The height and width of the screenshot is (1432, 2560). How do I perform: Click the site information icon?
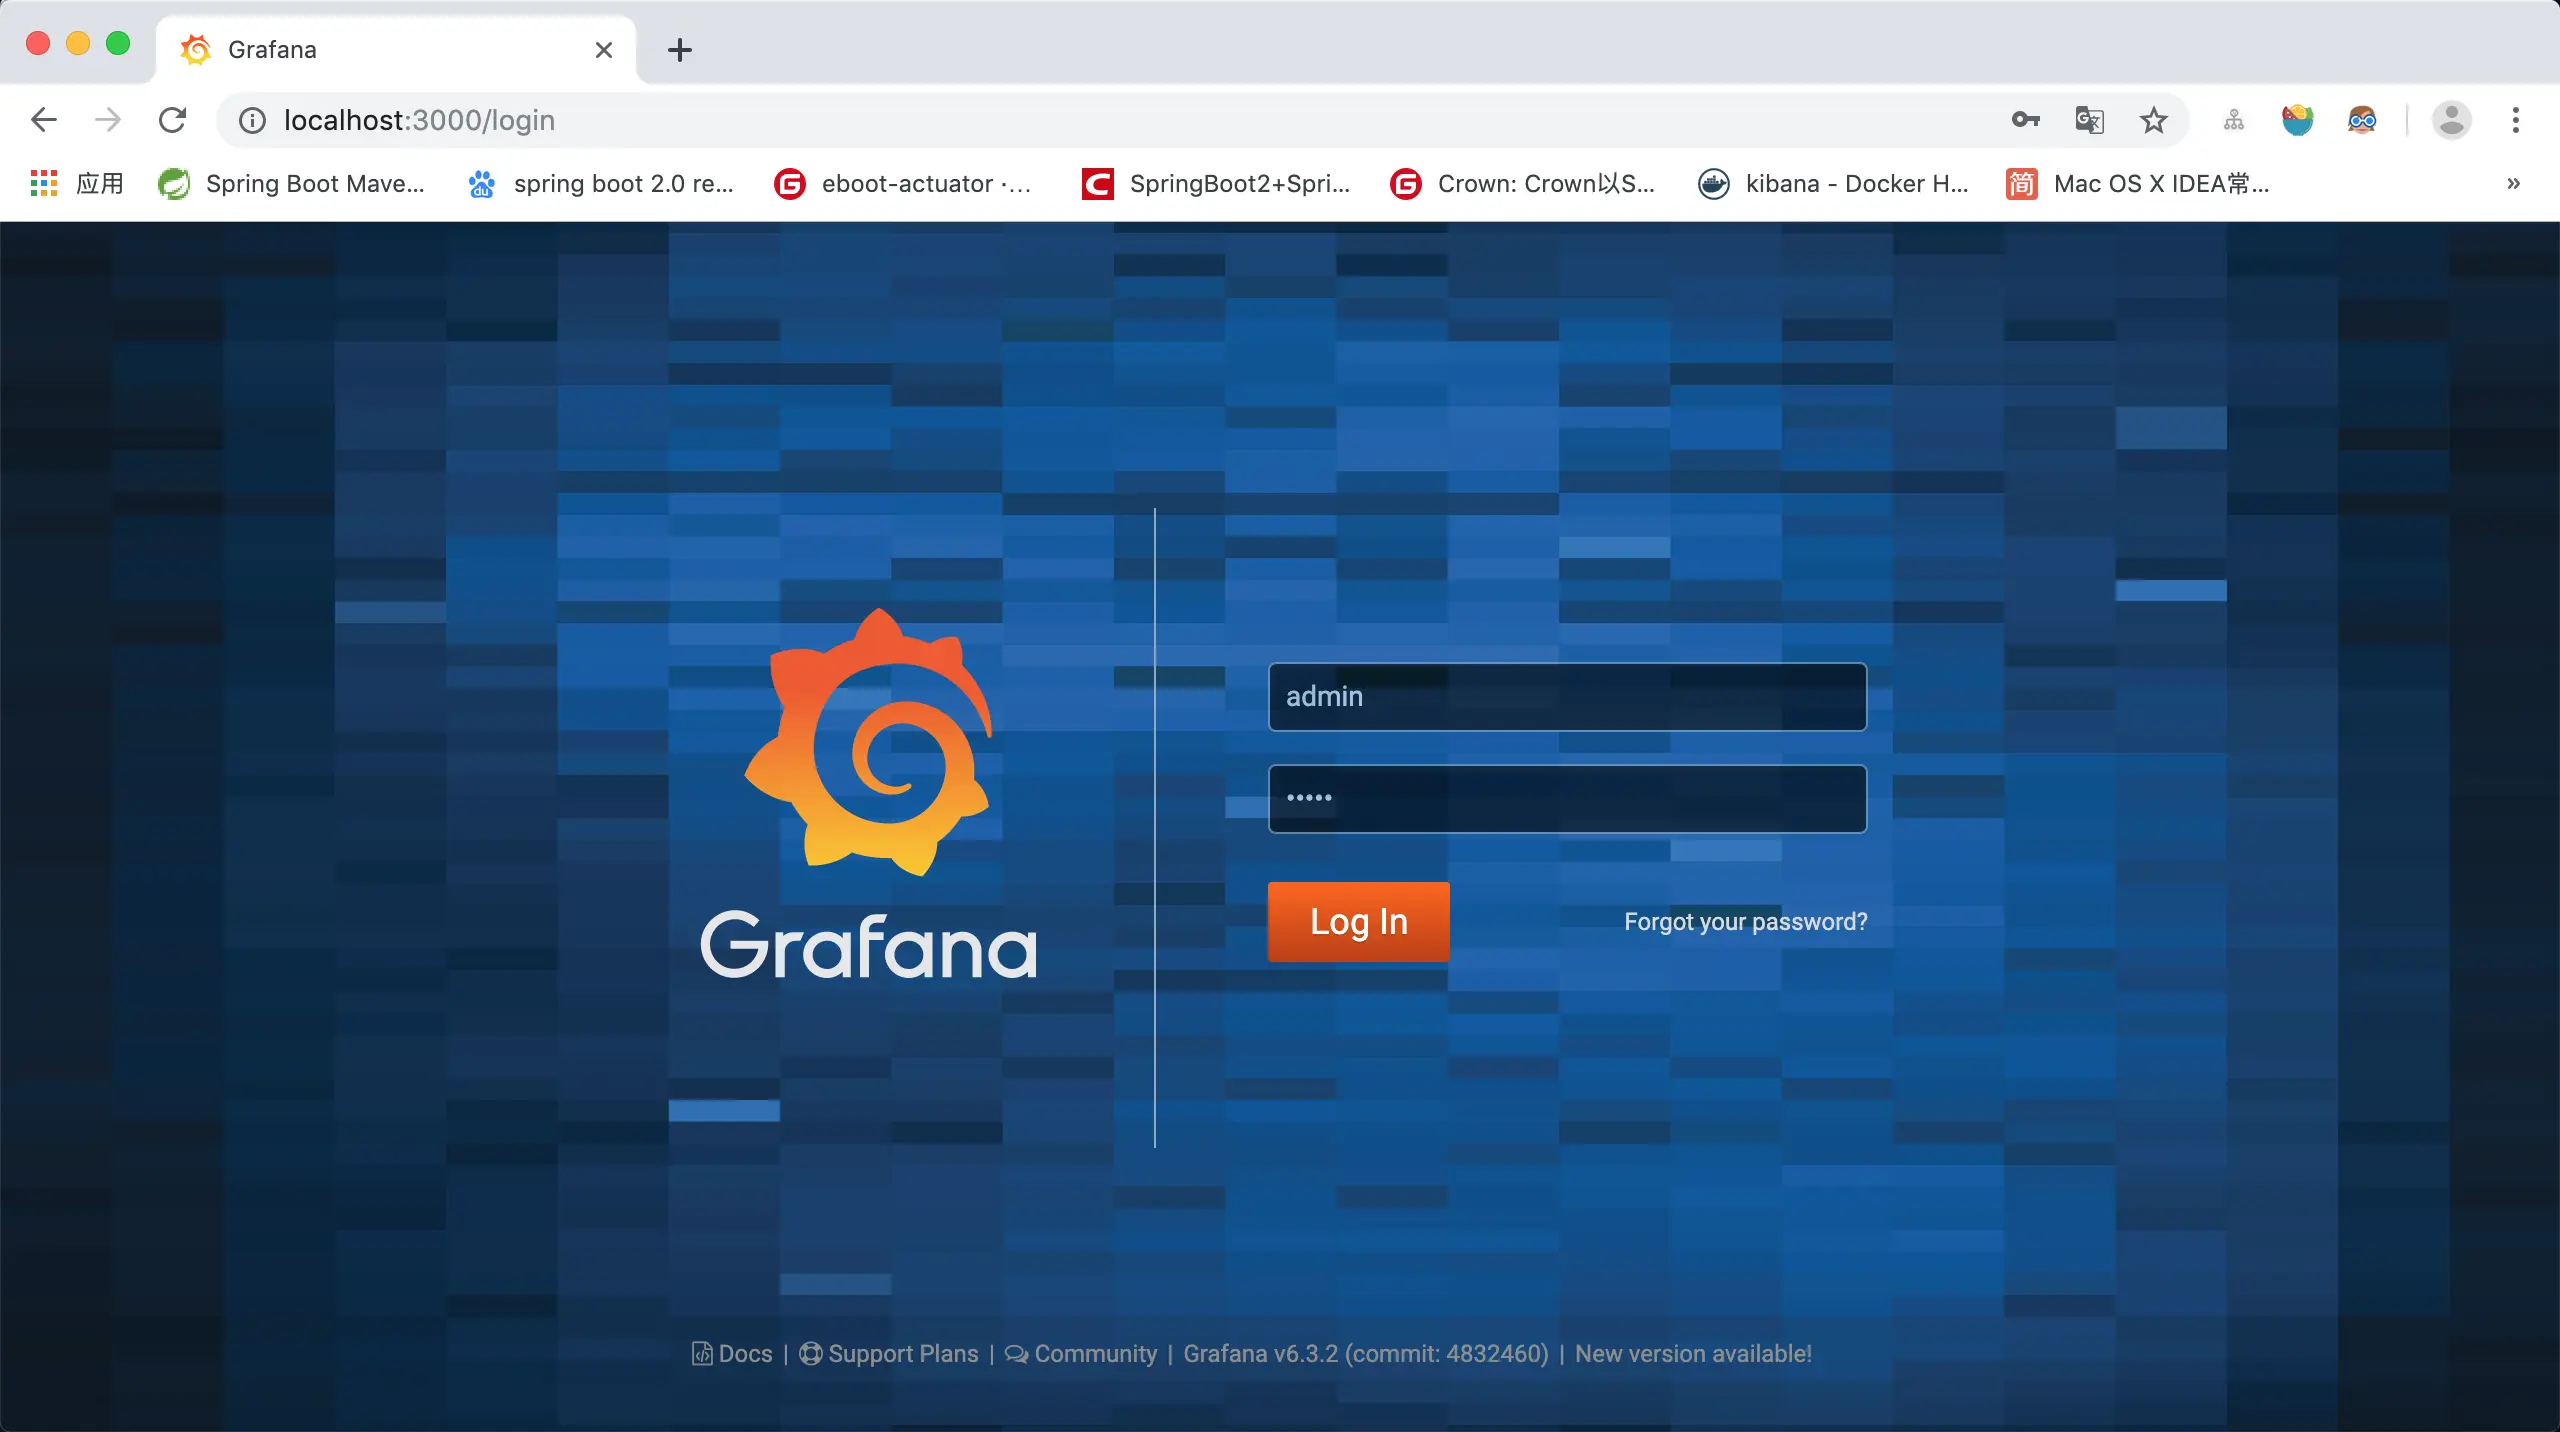pyautogui.click(x=252, y=120)
